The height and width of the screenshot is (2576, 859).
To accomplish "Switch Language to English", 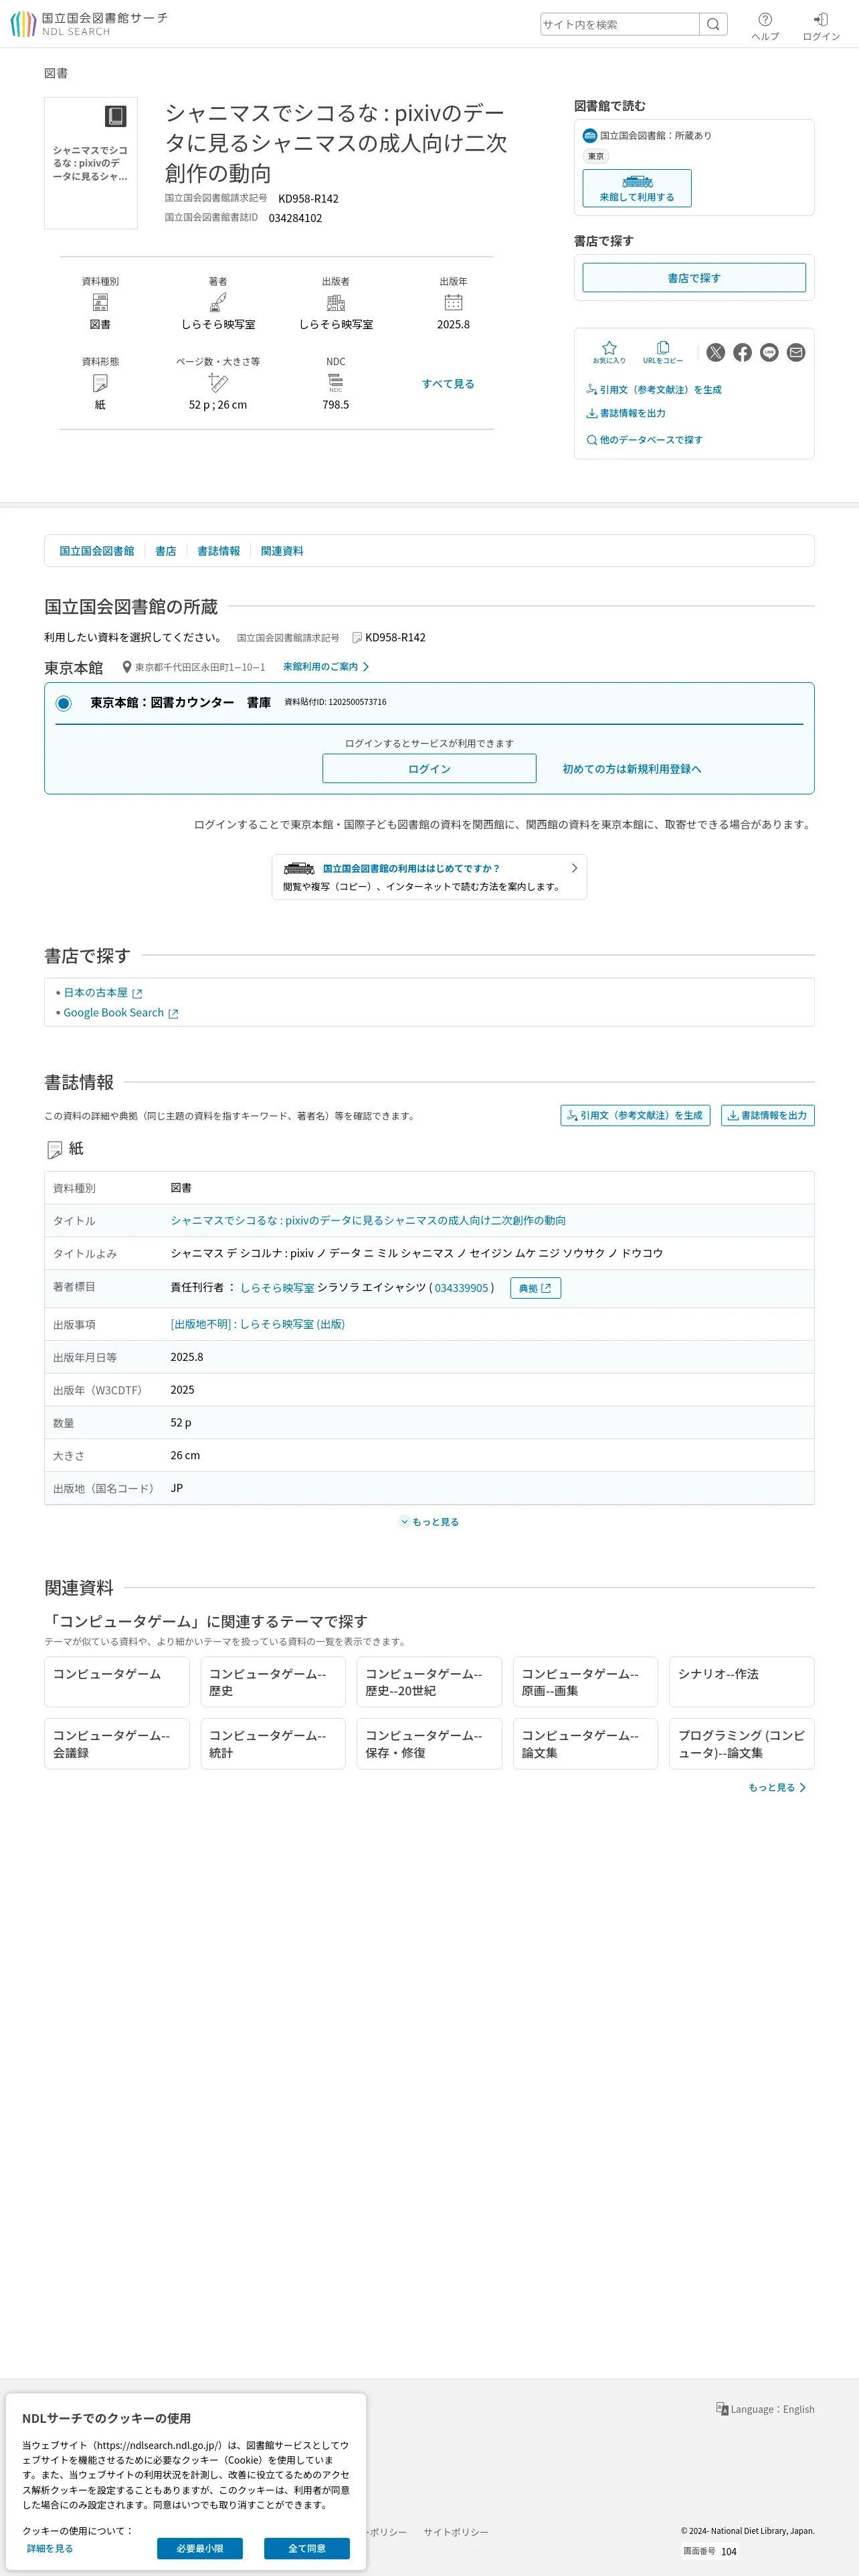I will (x=765, y=2409).
